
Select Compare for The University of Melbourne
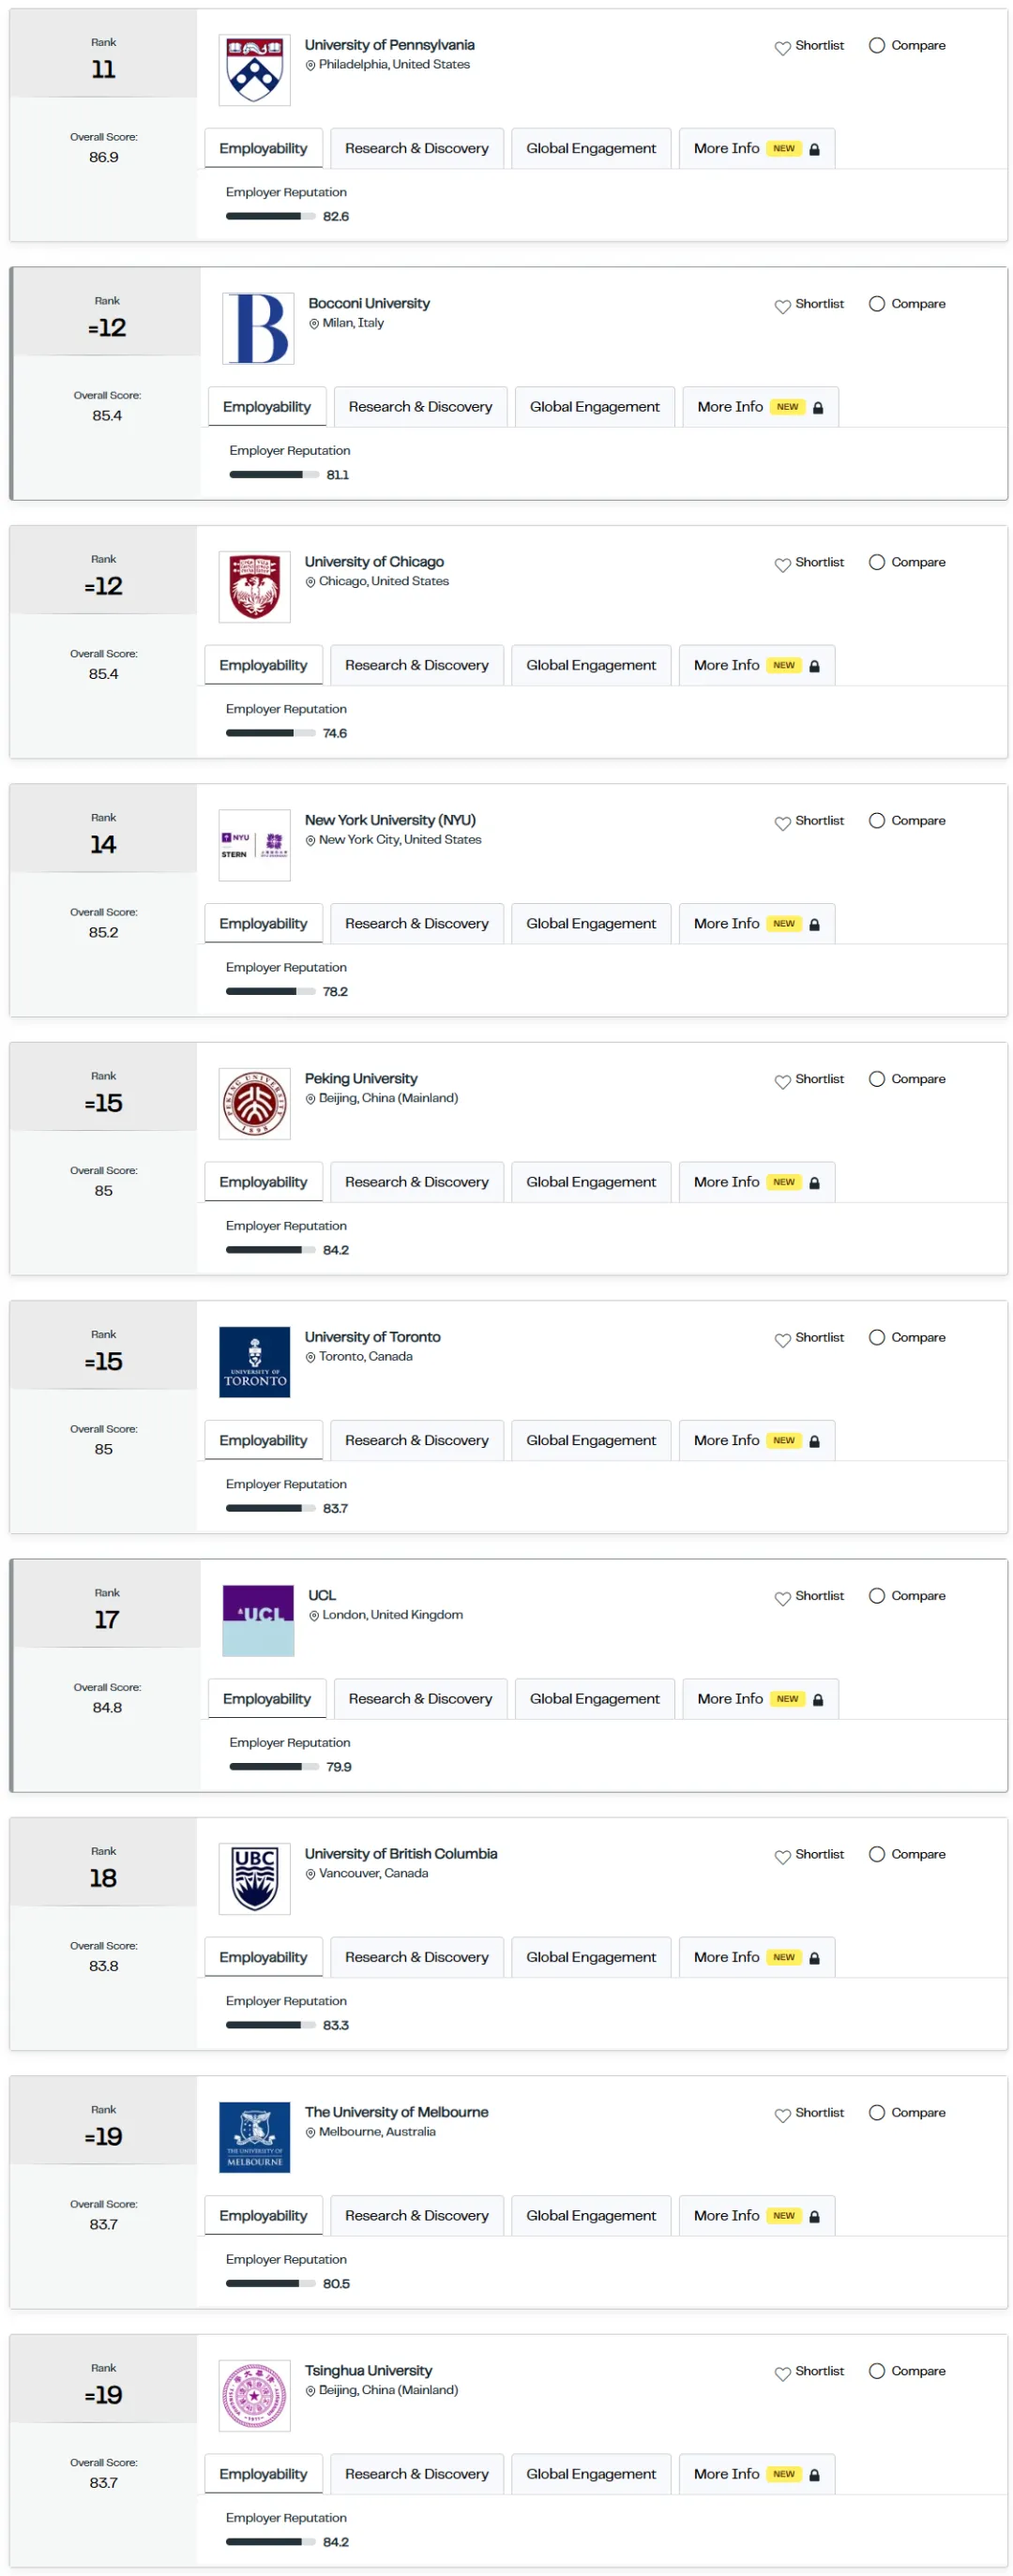876,2112
